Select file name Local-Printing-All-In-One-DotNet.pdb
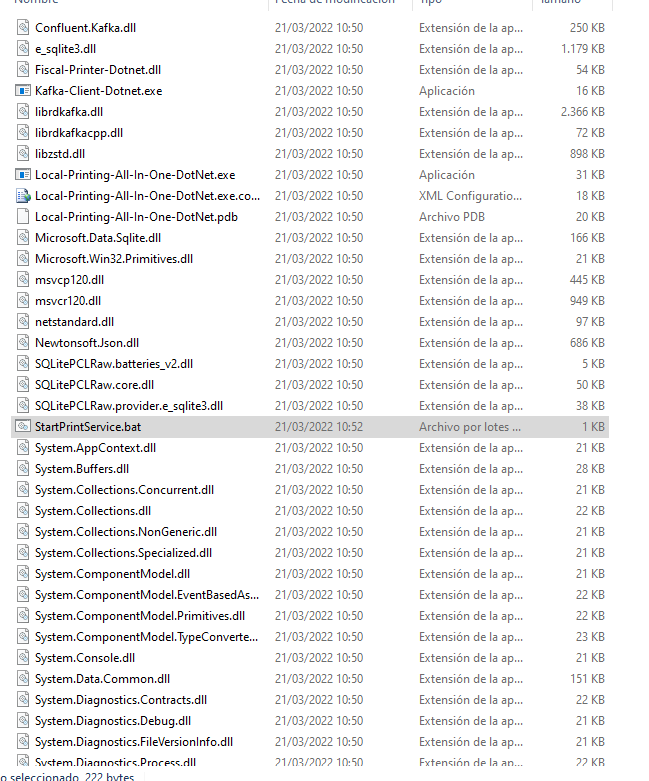The image size is (649, 781). tap(136, 217)
